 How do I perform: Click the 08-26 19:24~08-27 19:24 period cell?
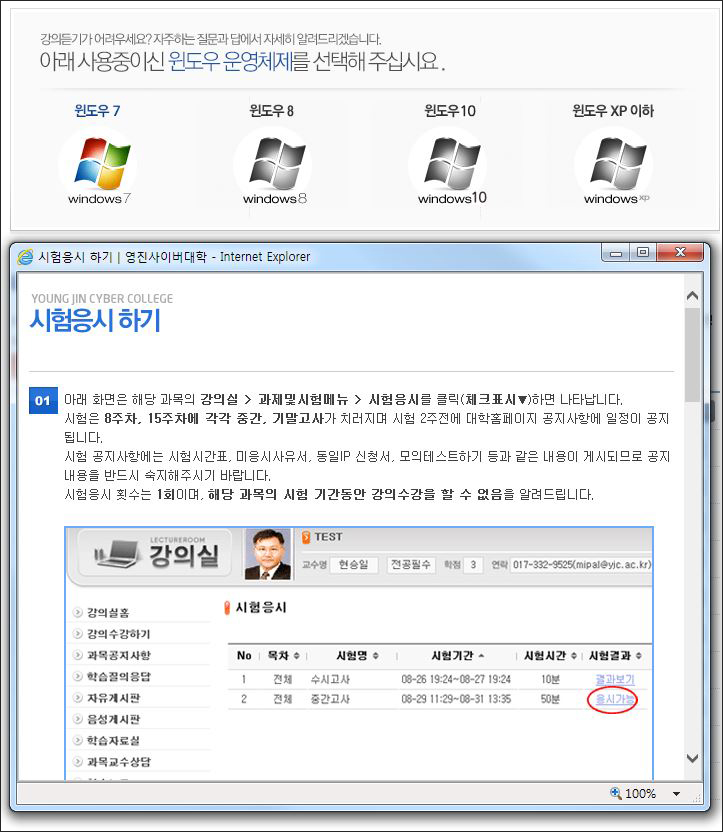coord(456,679)
